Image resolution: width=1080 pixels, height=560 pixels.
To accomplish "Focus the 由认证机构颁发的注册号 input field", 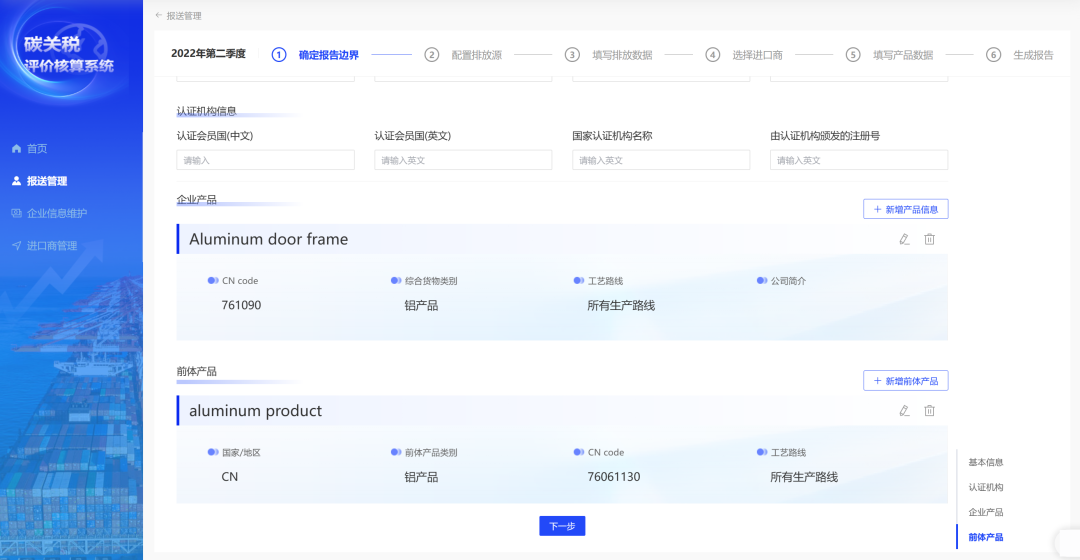I will [x=859, y=160].
